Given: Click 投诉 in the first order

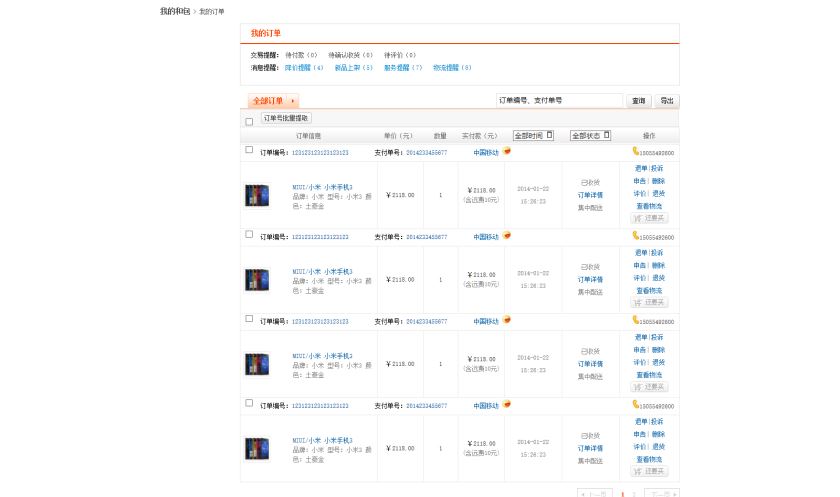Looking at the screenshot, I should point(657,168).
